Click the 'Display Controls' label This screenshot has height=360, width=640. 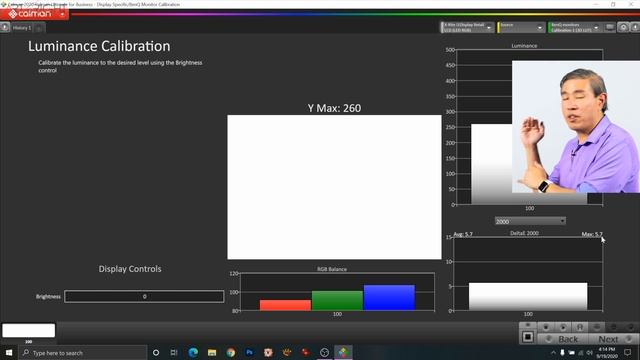[x=130, y=269]
